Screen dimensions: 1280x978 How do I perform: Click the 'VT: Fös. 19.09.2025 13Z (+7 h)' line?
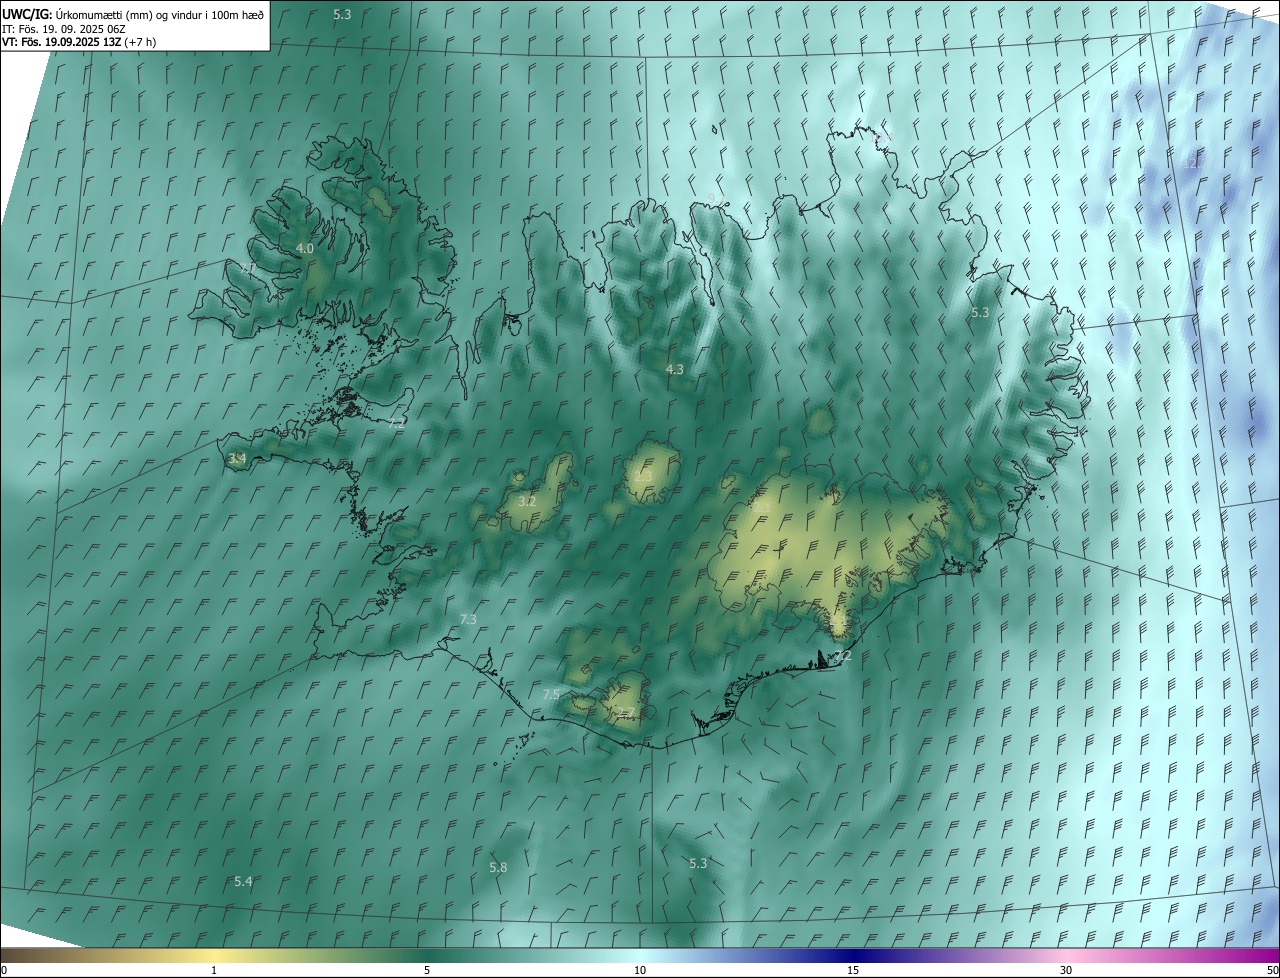79,42
